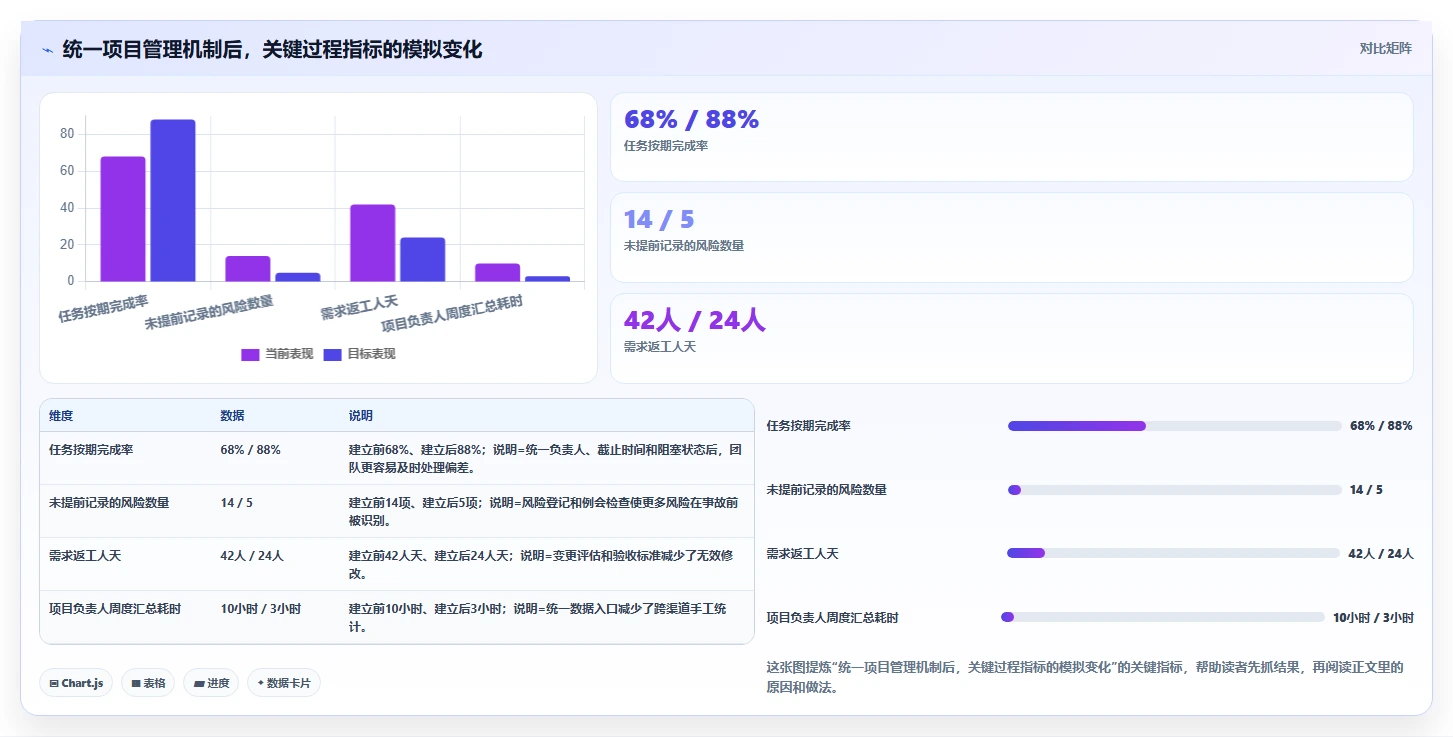Click the 维度 table column header
Image resolution: width=1453 pixels, height=737 pixels.
tap(61, 416)
